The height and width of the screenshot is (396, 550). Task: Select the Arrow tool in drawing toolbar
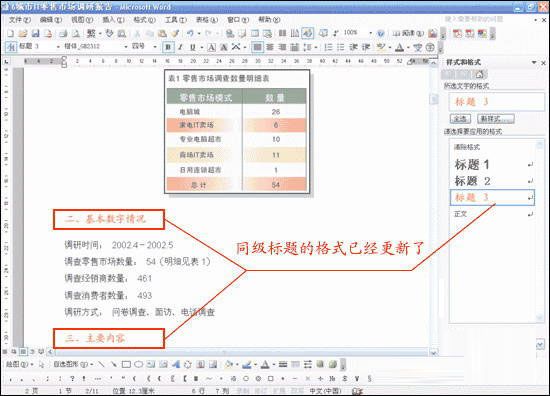pos(114,365)
